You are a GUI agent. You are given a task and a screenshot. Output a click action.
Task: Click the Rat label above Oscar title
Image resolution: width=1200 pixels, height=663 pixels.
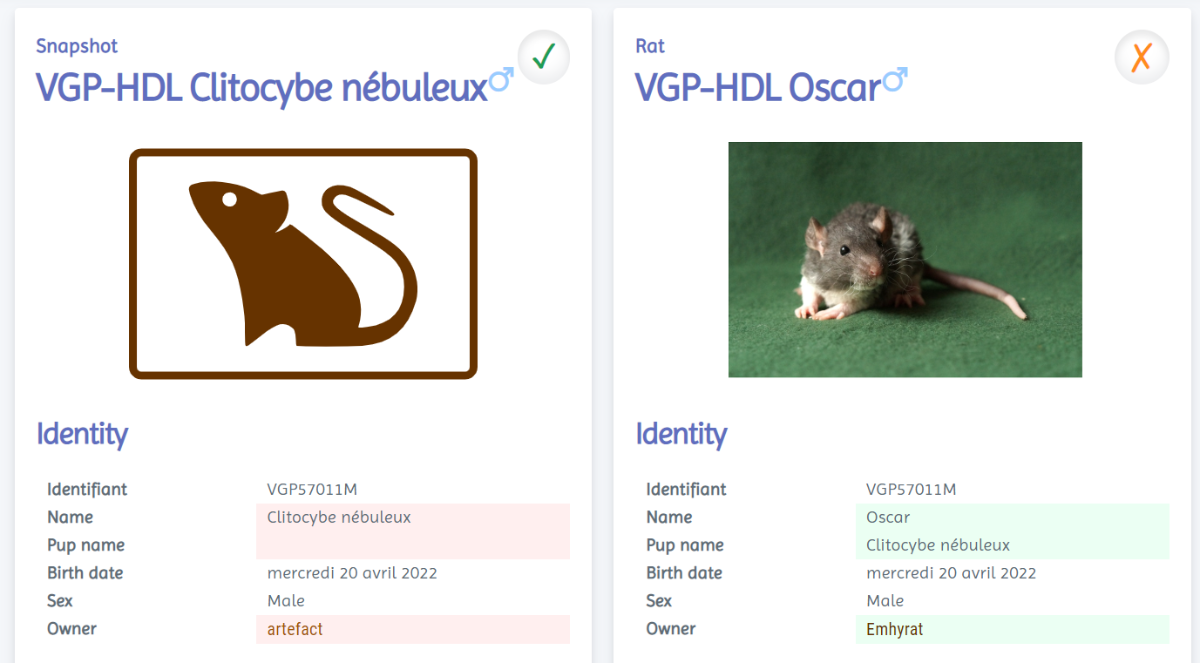pos(650,46)
